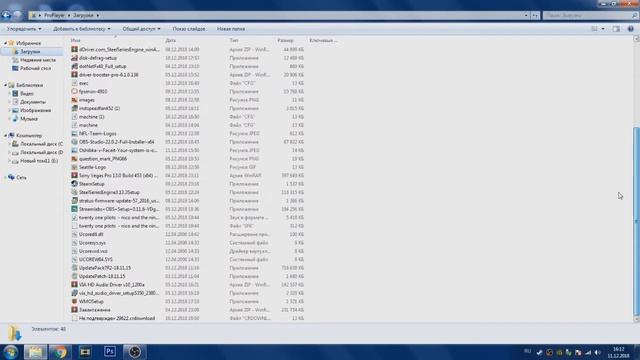Open Google Chrome from taskbar
Image resolution: width=640 pixels, height=360 pixels.
(x=60, y=352)
